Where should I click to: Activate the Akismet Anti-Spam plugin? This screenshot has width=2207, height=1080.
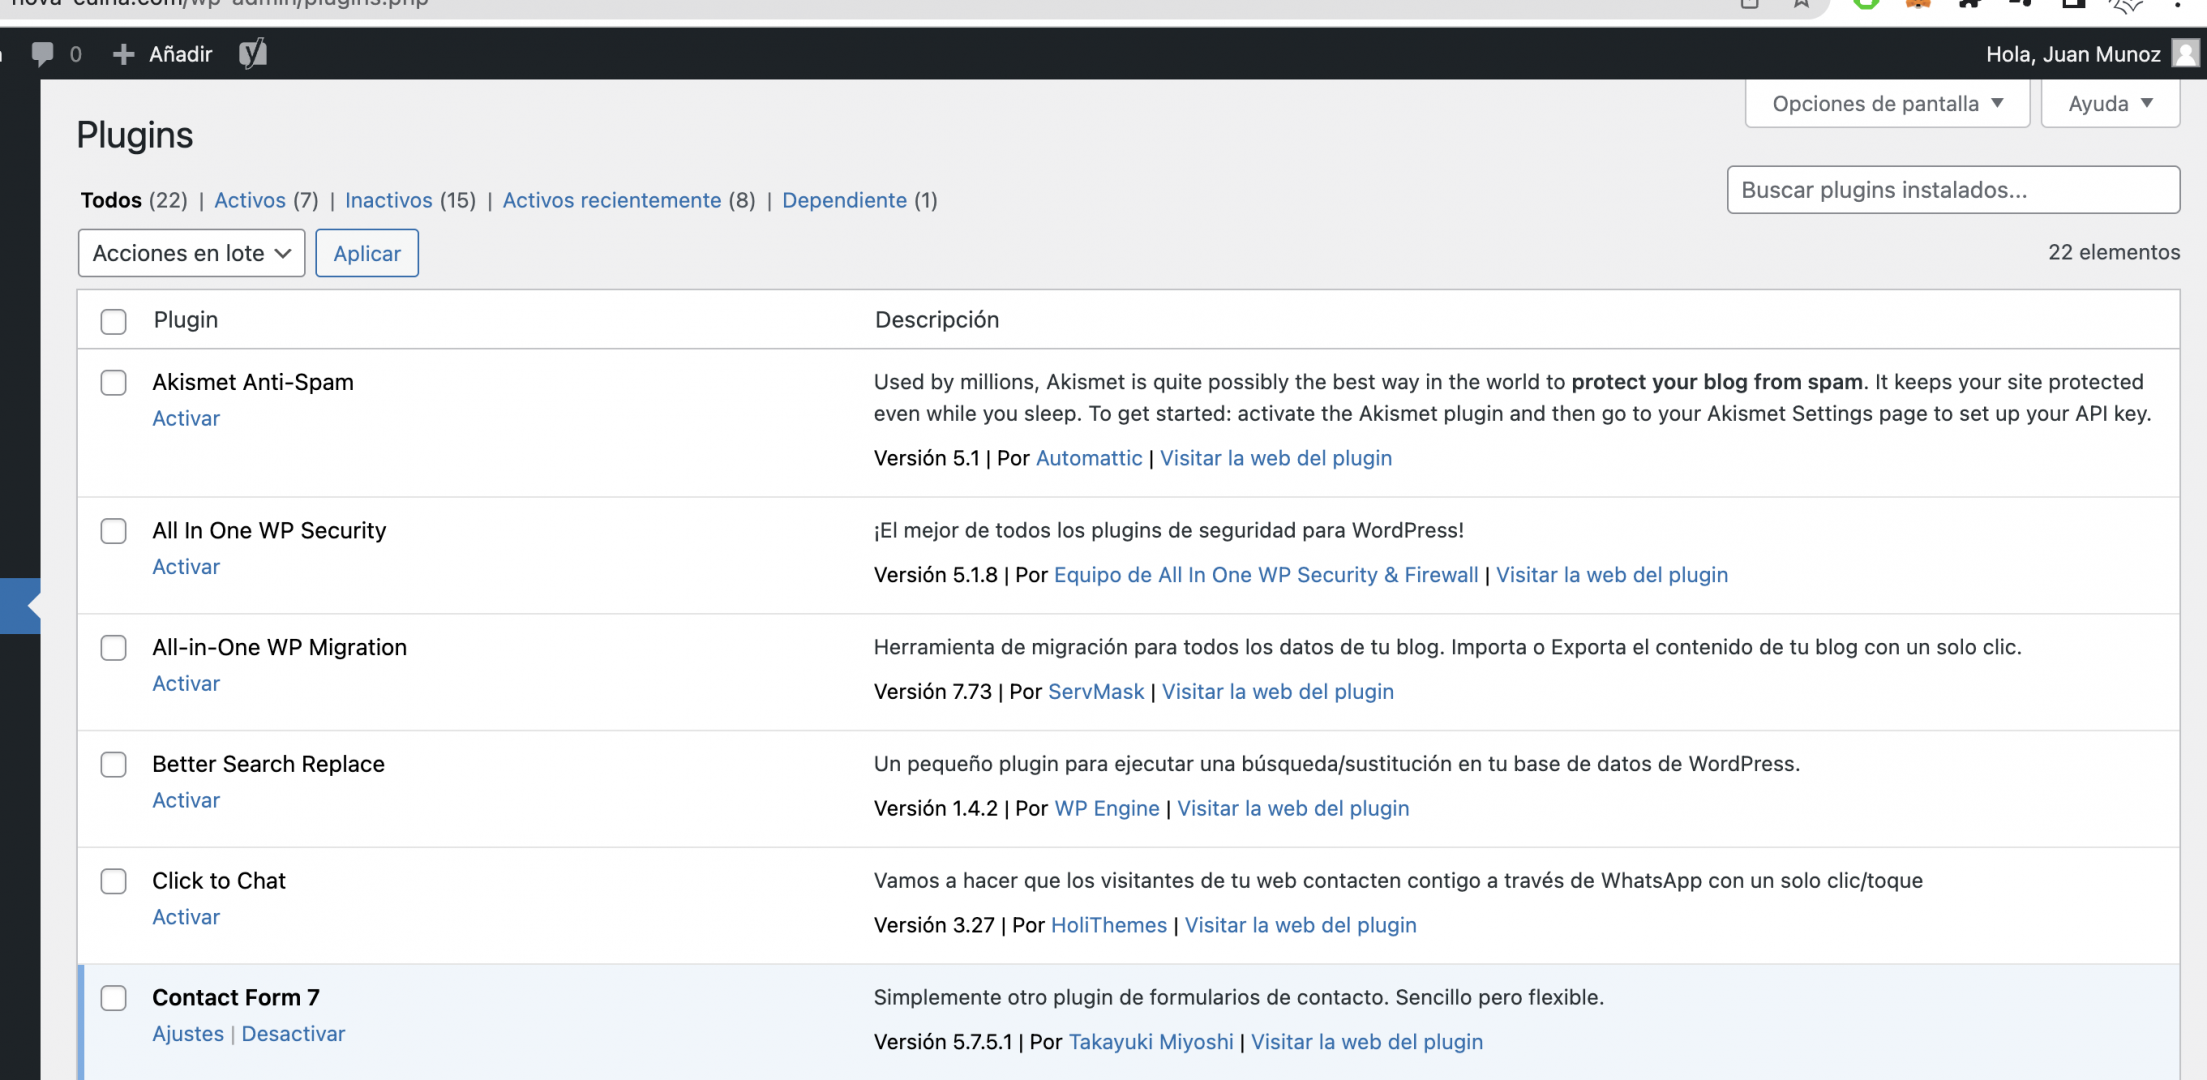coord(186,418)
